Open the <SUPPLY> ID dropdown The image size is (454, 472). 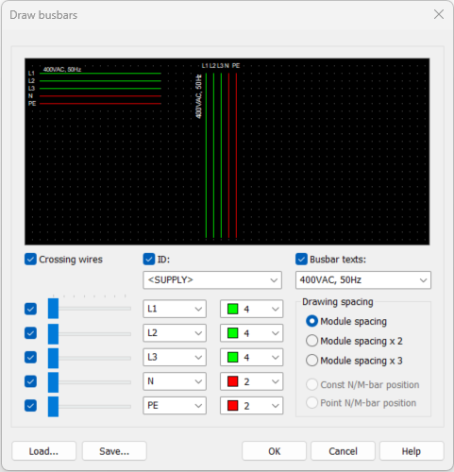[212, 280]
